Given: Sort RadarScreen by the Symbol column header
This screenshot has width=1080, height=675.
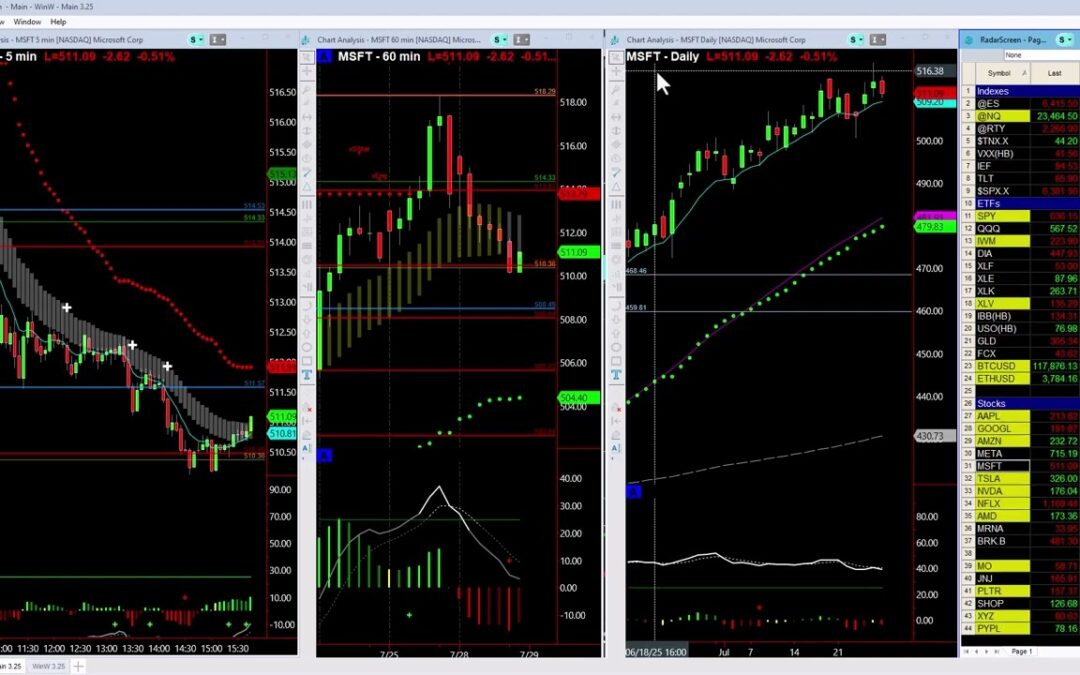Looking at the screenshot, I should [1003, 72].
